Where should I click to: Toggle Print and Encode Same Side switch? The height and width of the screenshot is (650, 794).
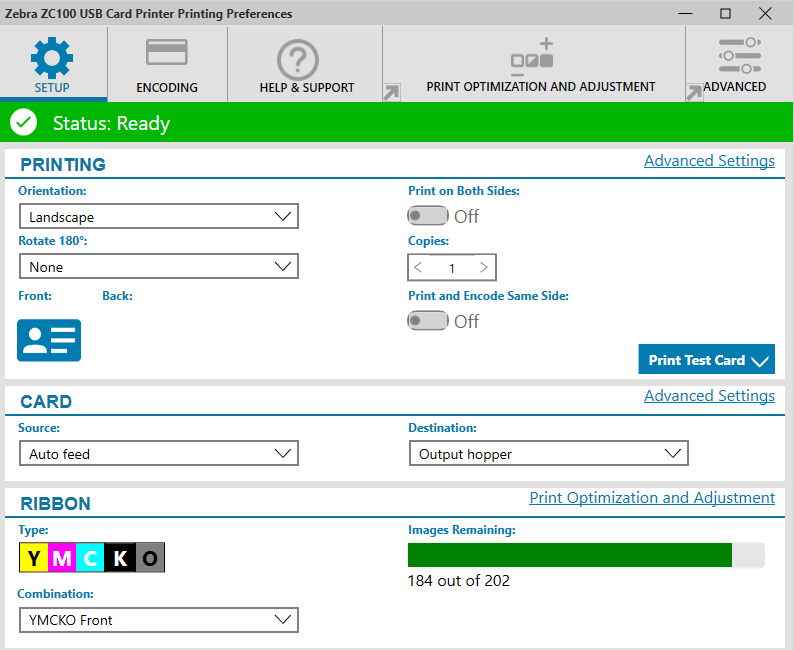coord(428,320)
